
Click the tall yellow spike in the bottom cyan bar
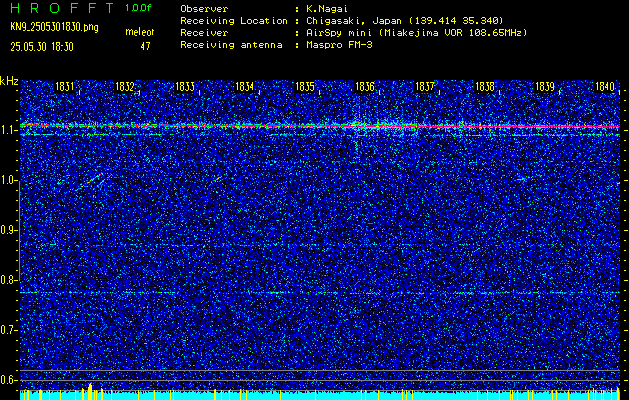pos(90,391)
